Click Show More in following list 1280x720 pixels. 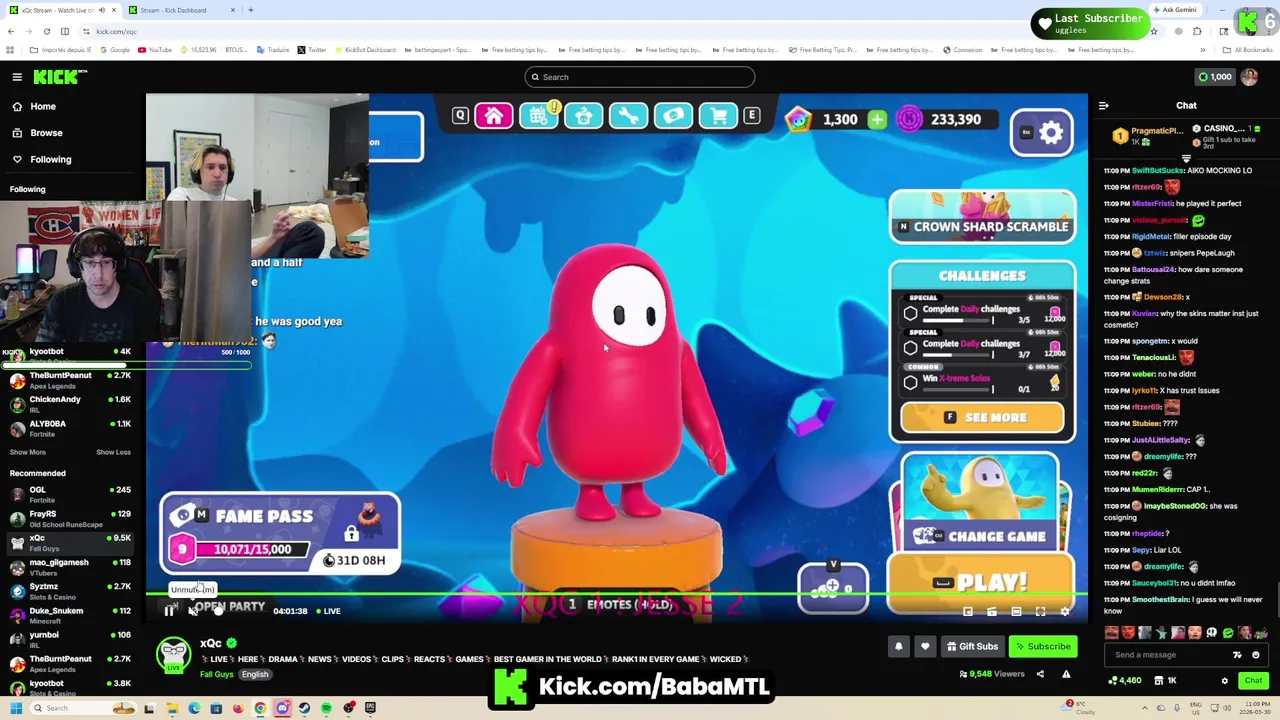tap(27, 452)
